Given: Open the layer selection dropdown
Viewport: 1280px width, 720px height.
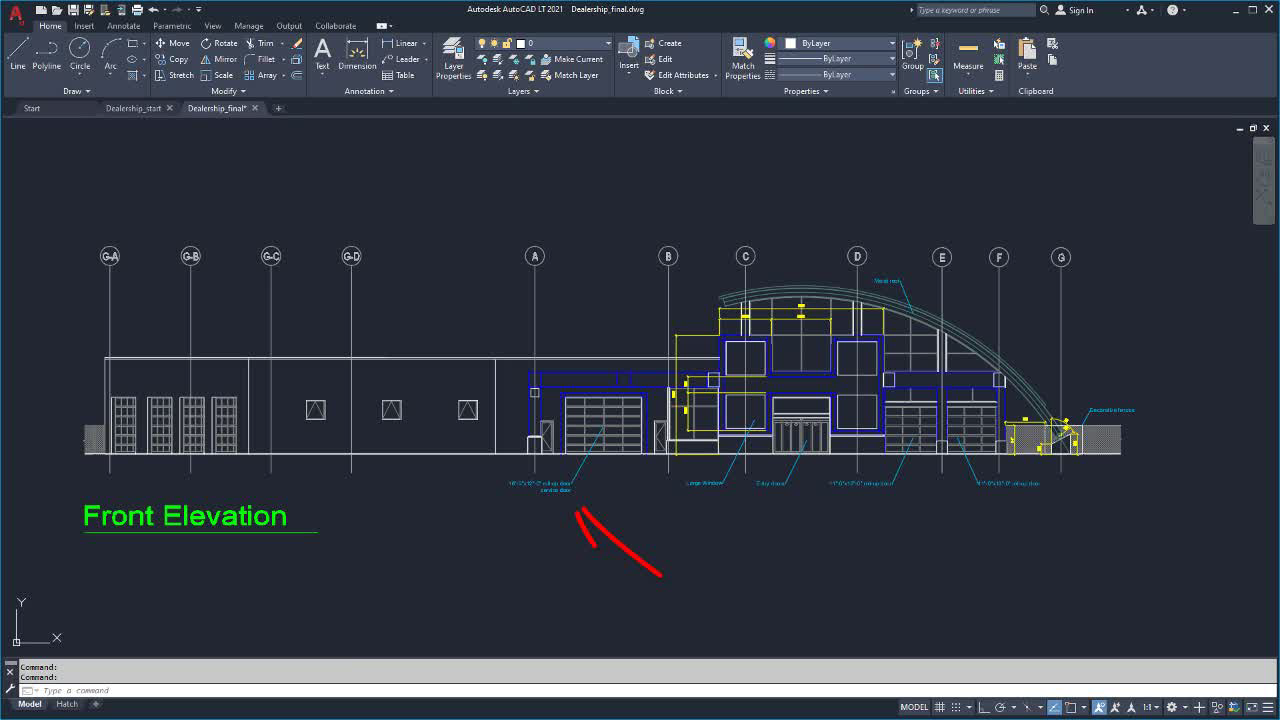Looking at the screenshot, I should (609, 43).
